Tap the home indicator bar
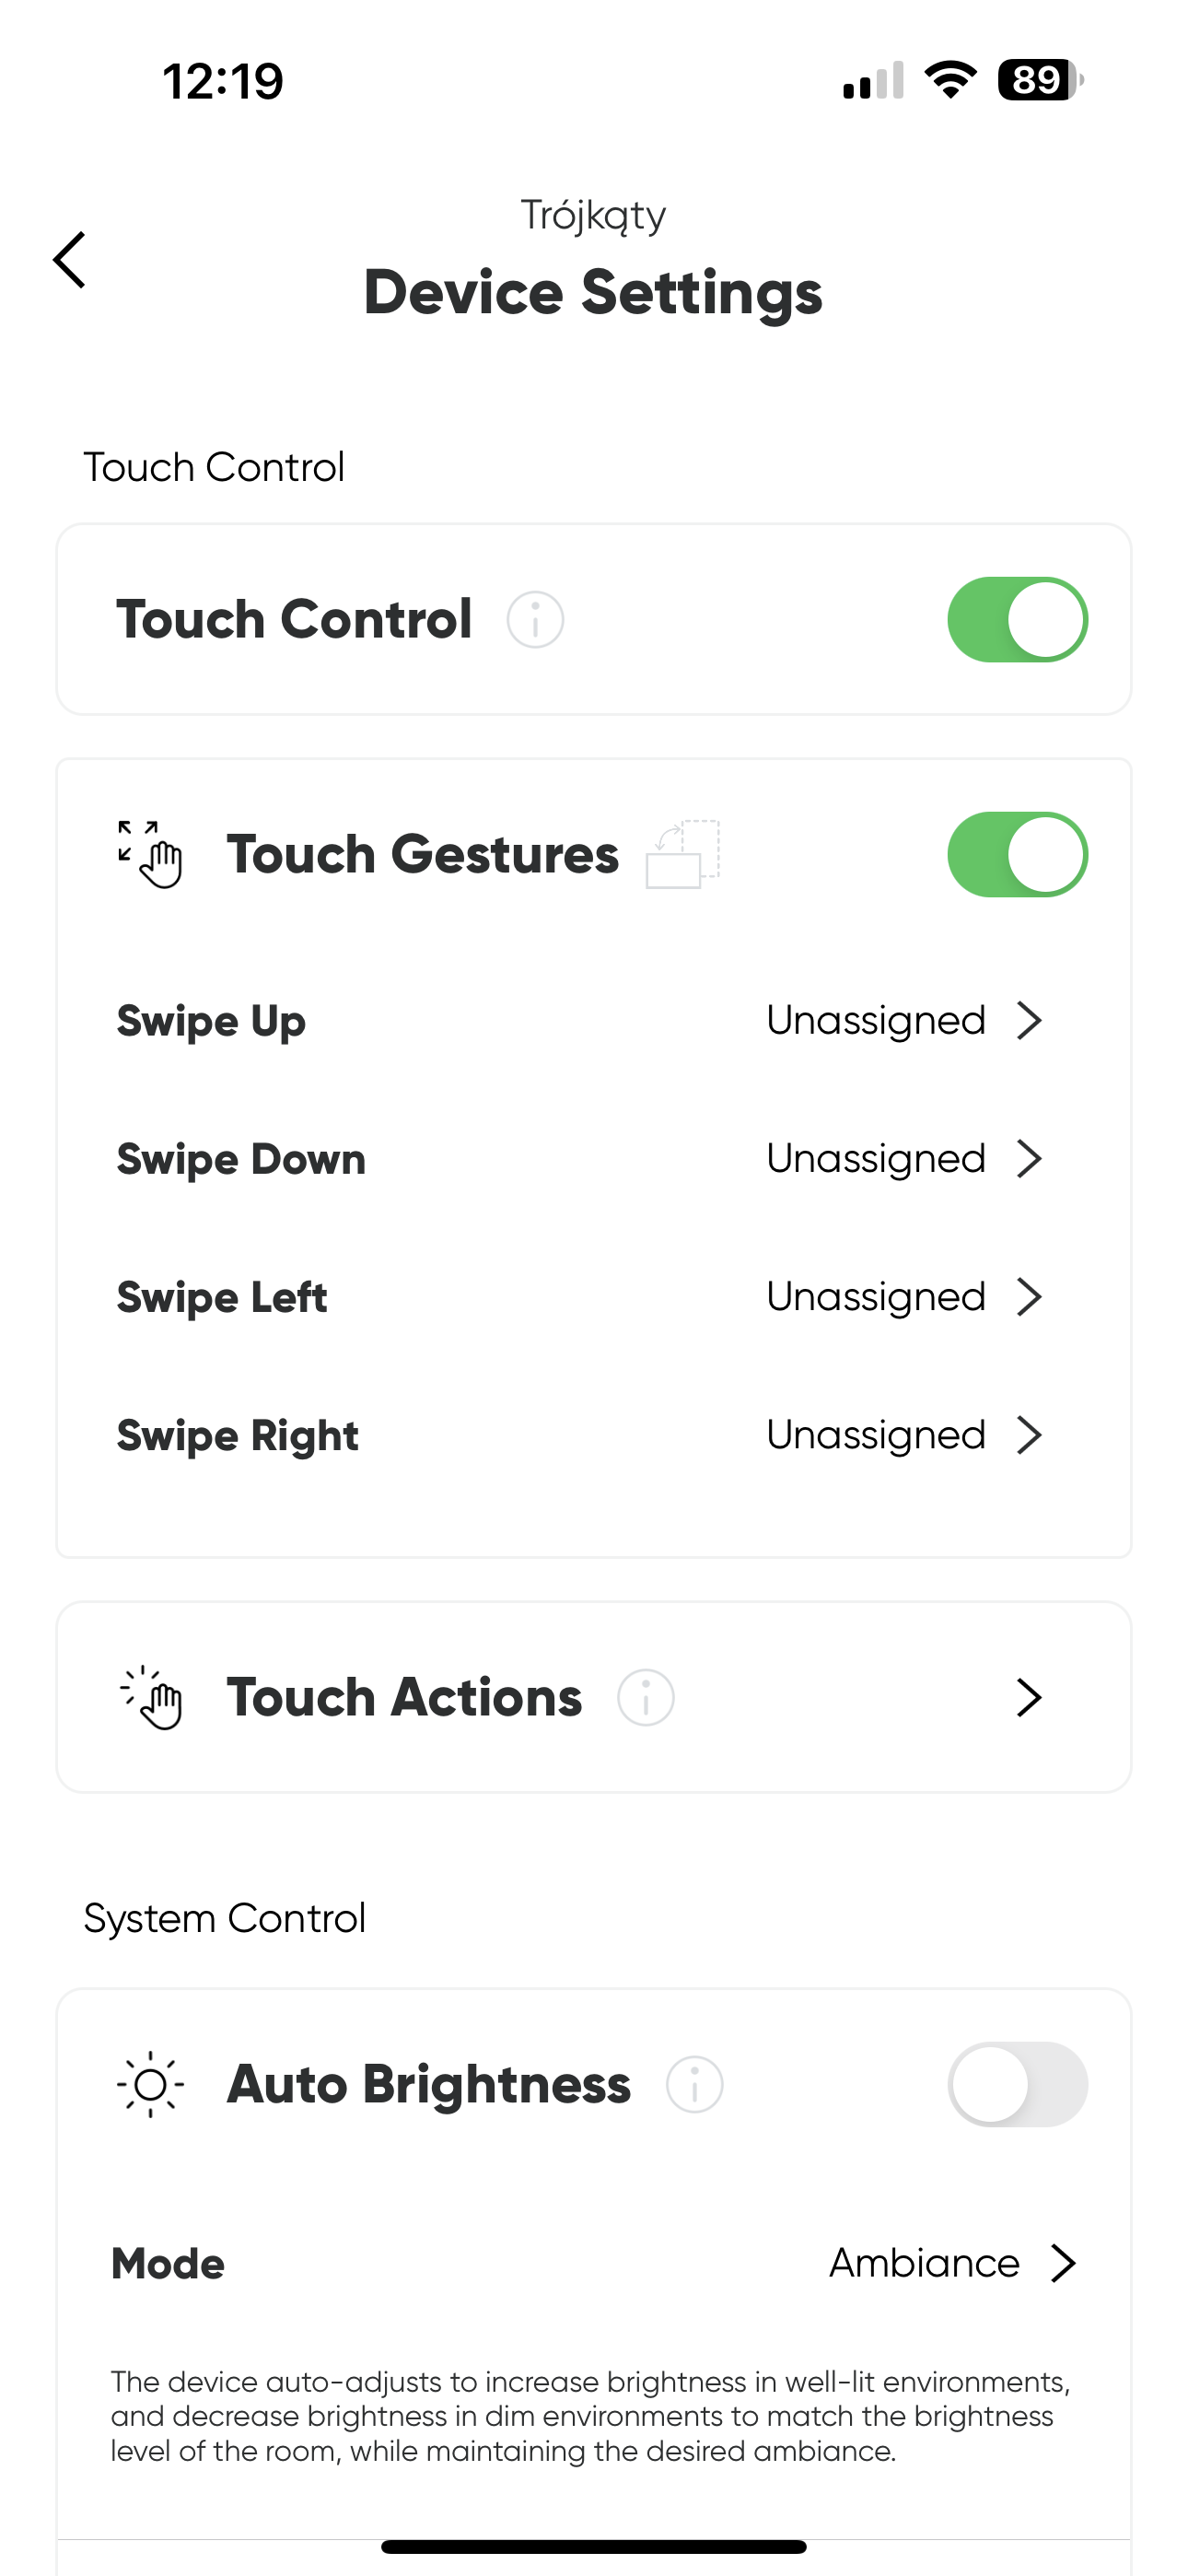Viewport: 1188px width, 2576px height. (x=594, y=2546)
